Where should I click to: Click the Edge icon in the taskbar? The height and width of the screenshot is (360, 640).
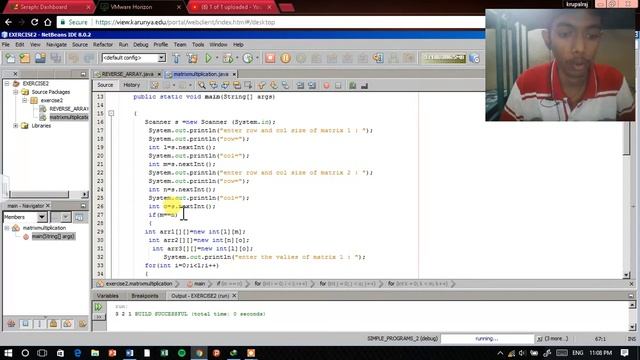point(78,353)
